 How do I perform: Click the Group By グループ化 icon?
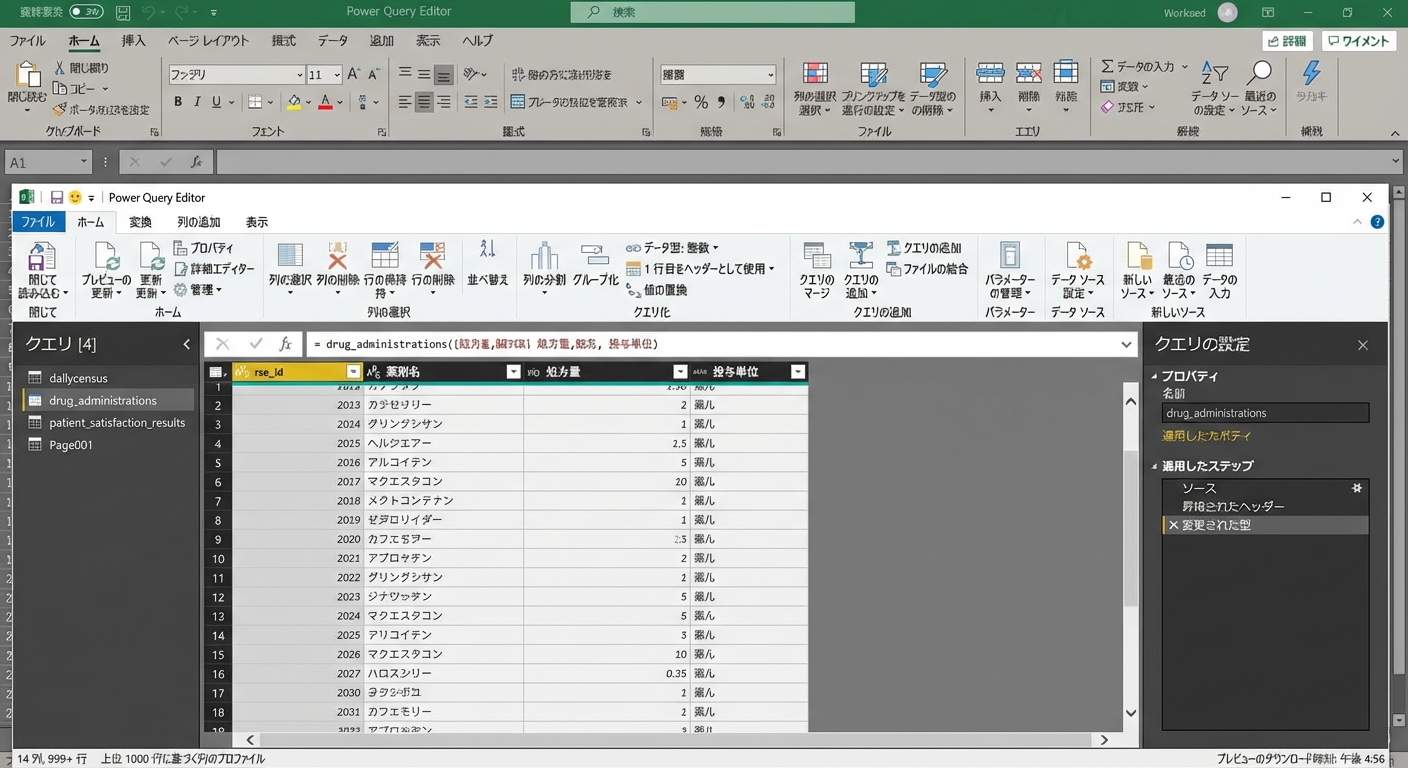[x=595, y=254]
